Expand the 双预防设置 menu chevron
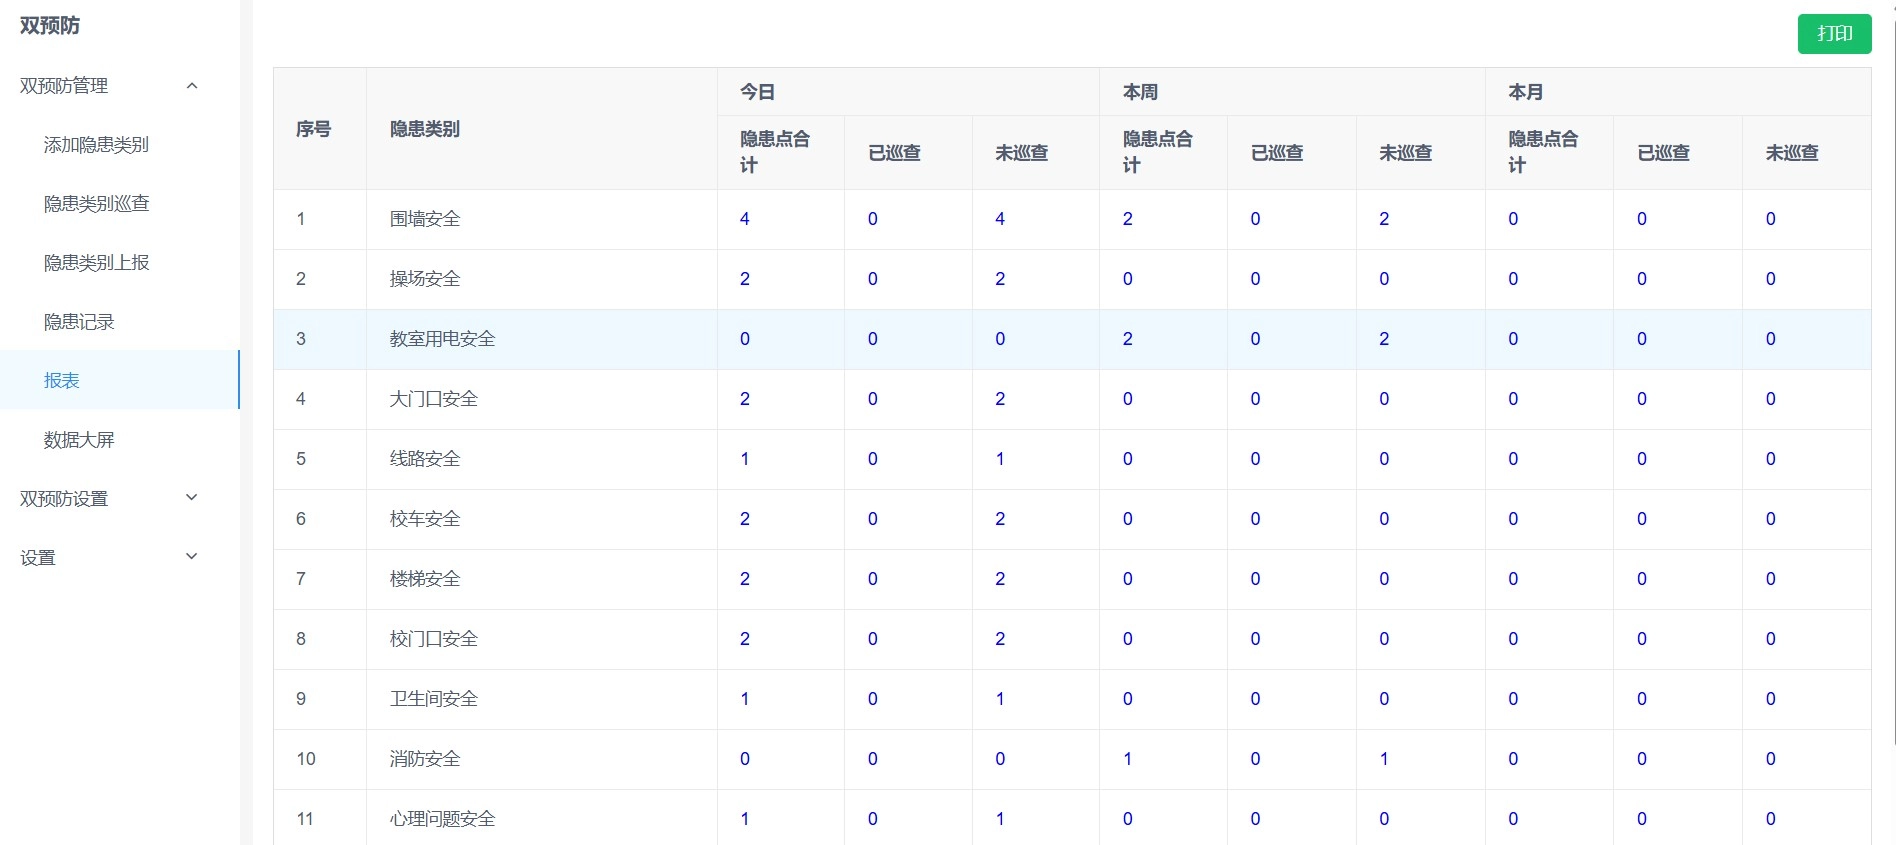The width and height of the screenshot is (1896, 845). [x=192, y=498]
